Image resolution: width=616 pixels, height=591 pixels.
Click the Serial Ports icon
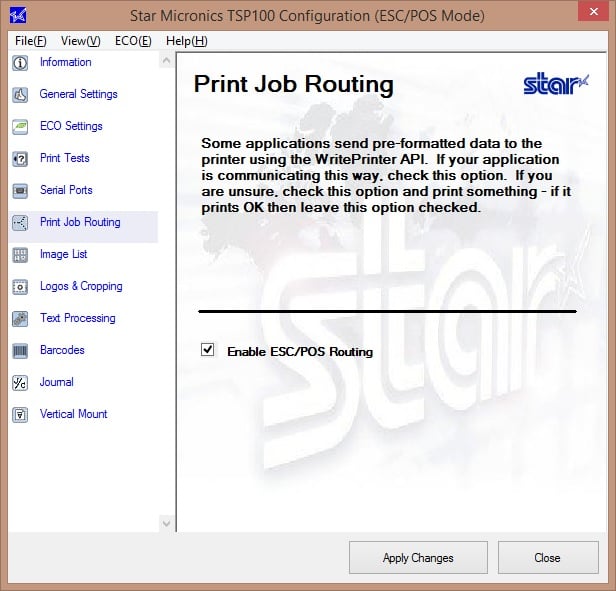point(20,191)
